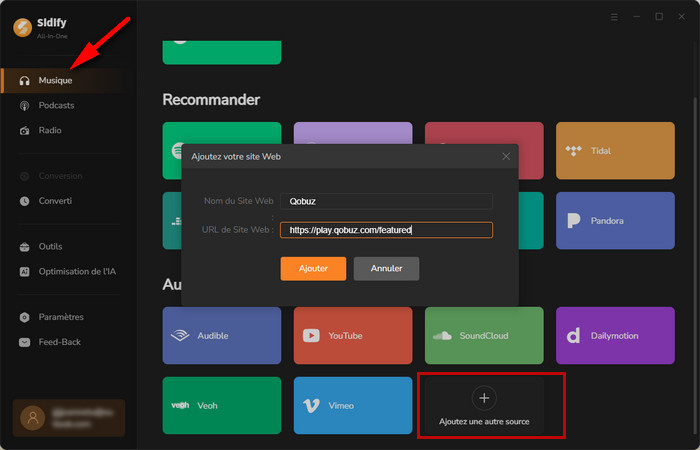Choose the YouTube source tile
700x450 pixels.
(353, 335)
